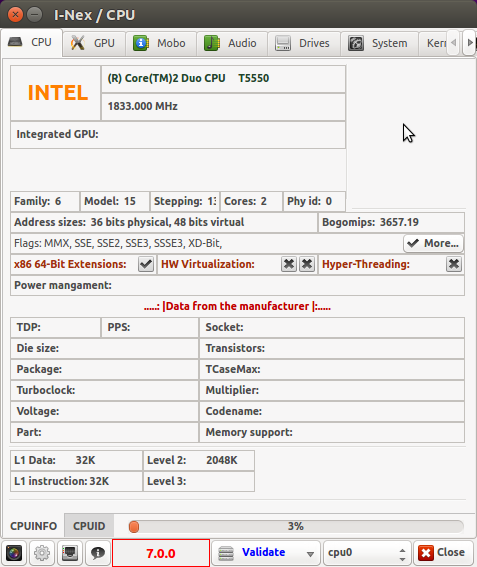Screen dimensions: 477x567
Task: Click the 'Phy id: 0' field
Action: tap(314, 201)
